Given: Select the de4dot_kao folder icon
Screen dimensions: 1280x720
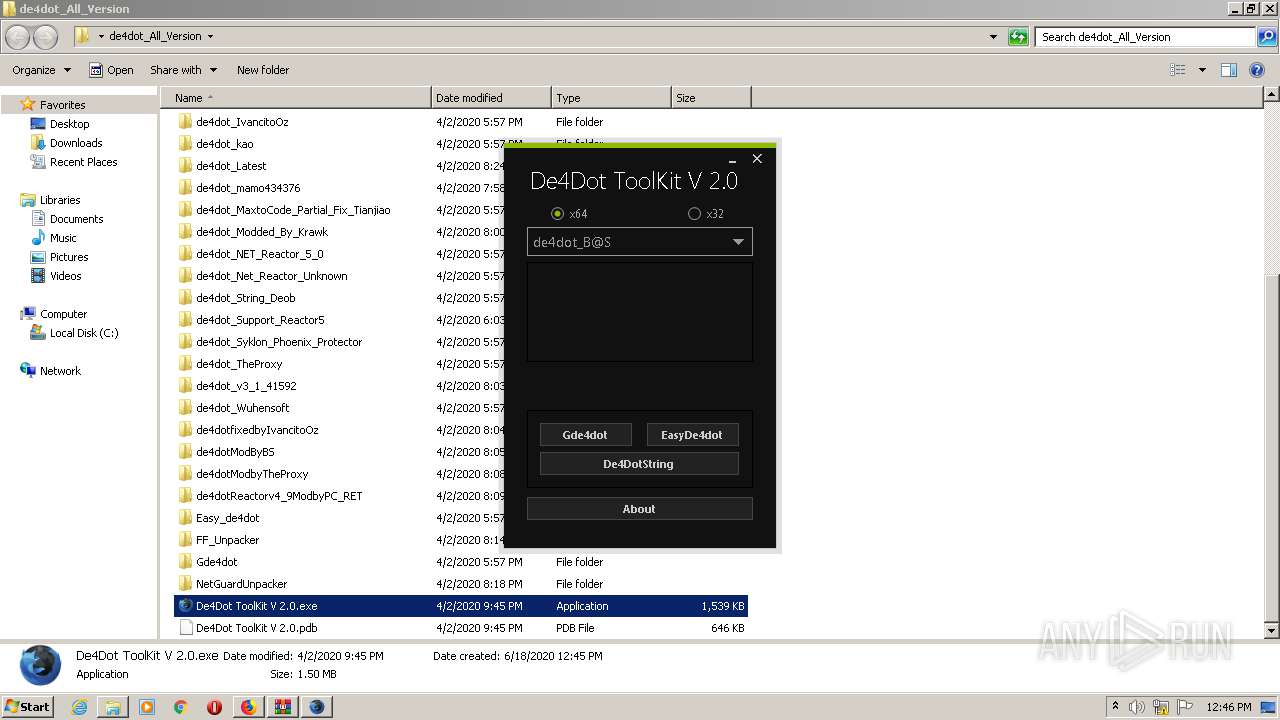Looking at the screenshot, I should 185,144.
